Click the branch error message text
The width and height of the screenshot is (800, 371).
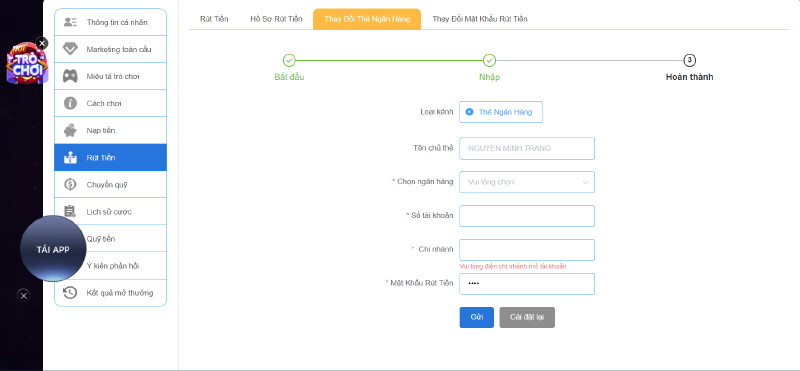pos(513,266)
